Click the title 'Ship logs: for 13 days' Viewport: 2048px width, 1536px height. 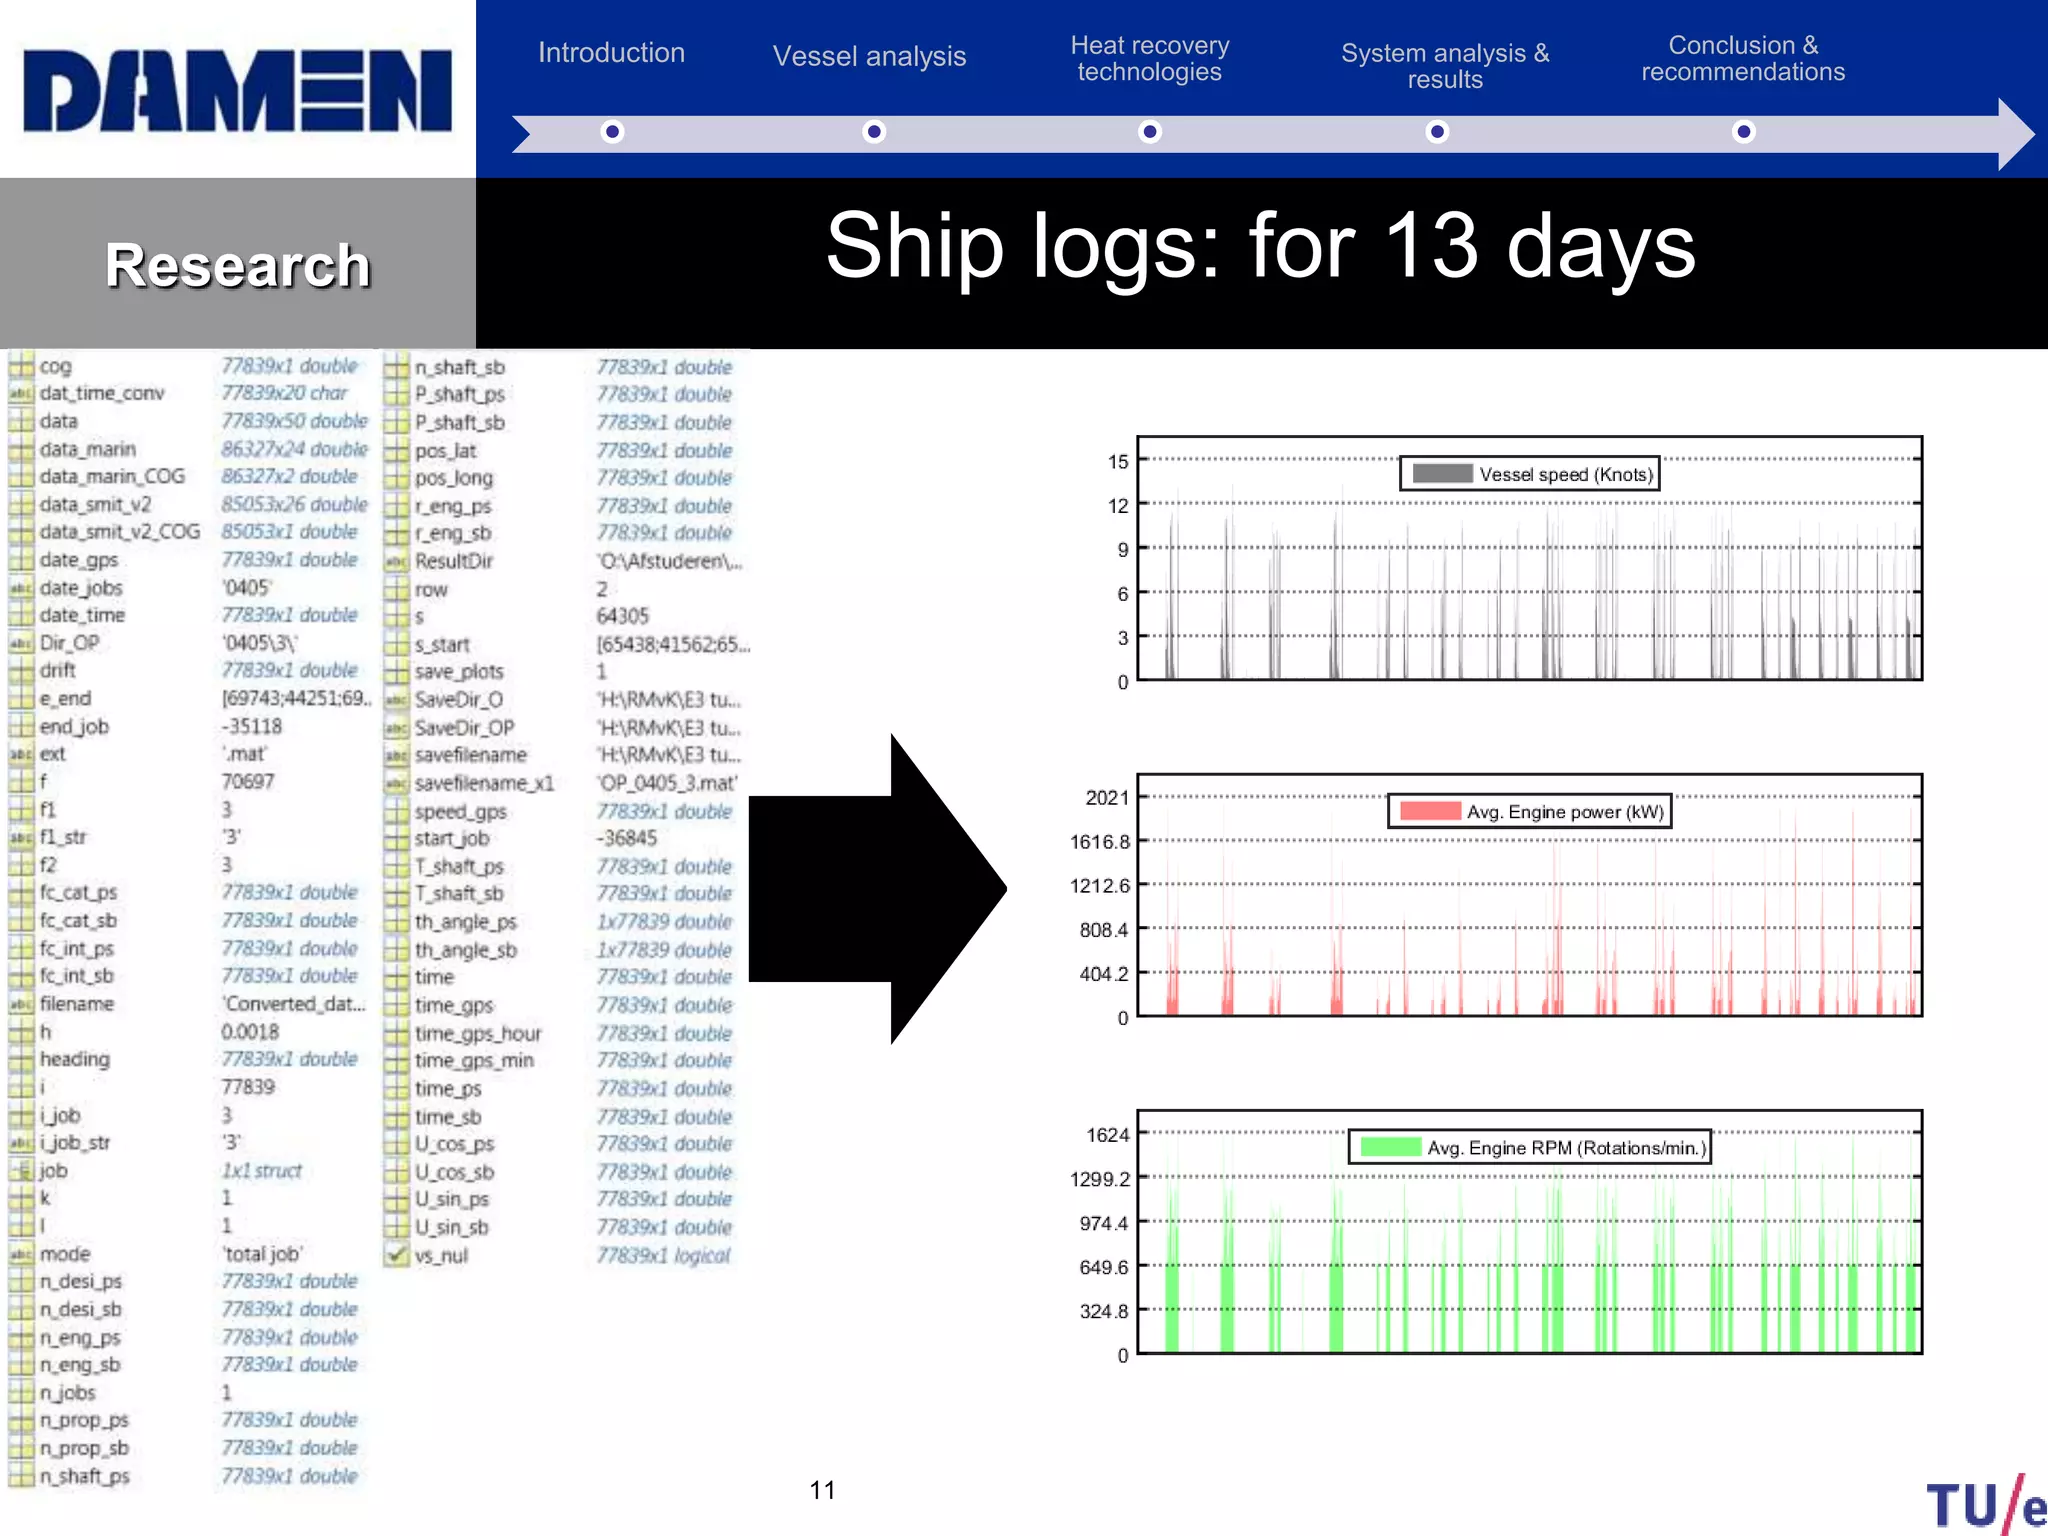coord(1260,246)
